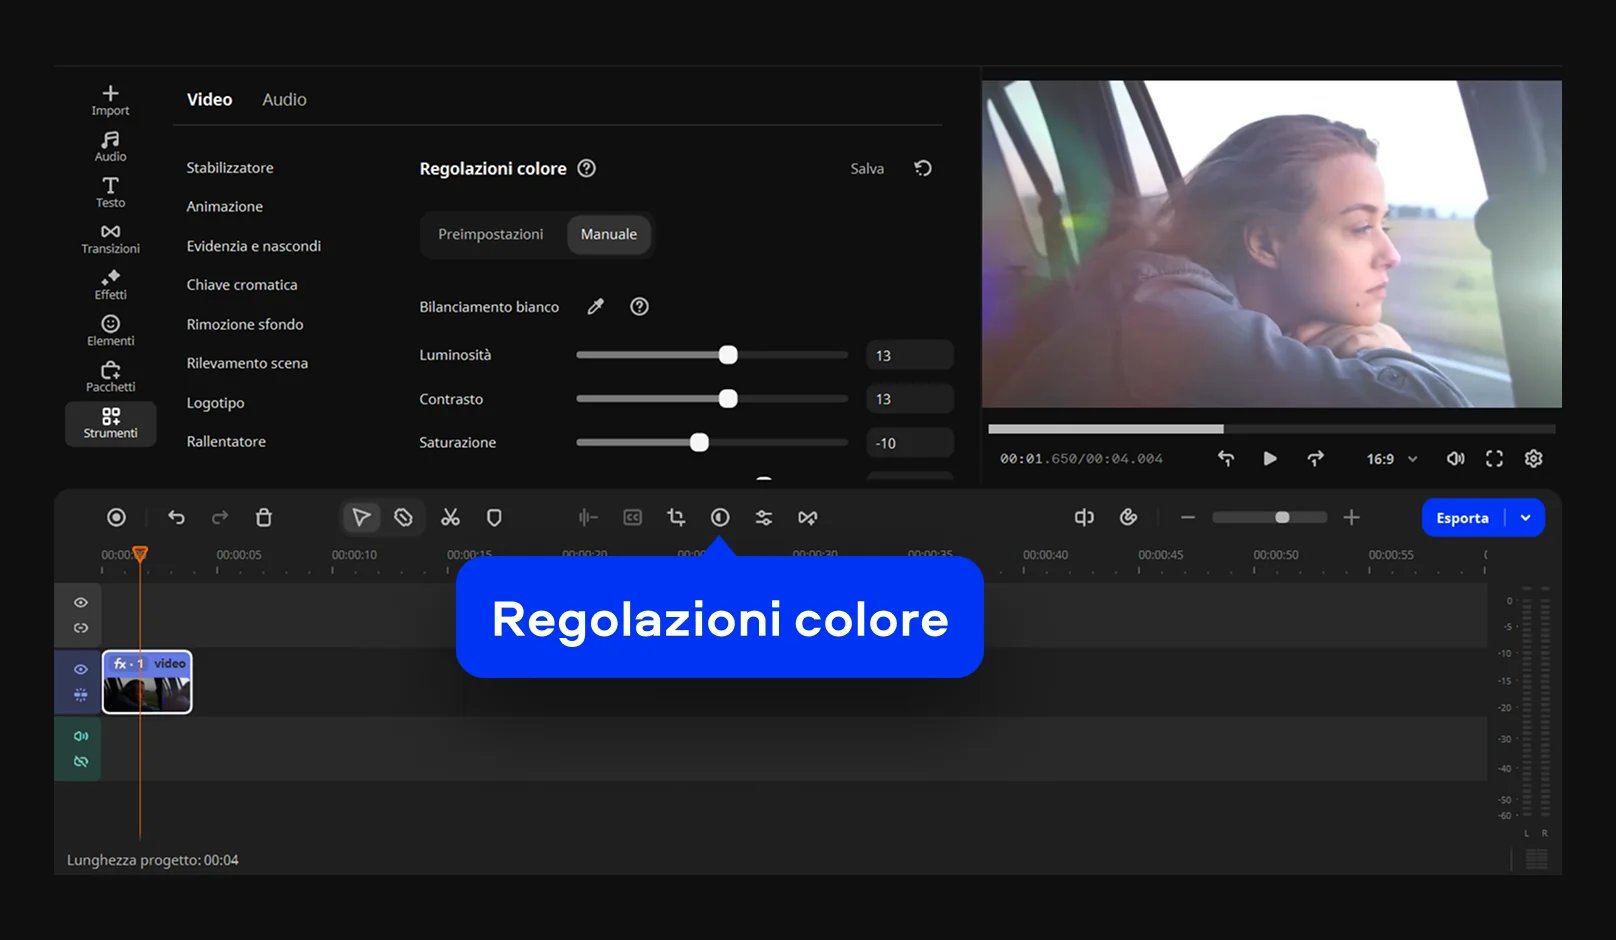Click the undo arrow in timeline toolbar
This screenshot has height=940, width=1616.
176,517
